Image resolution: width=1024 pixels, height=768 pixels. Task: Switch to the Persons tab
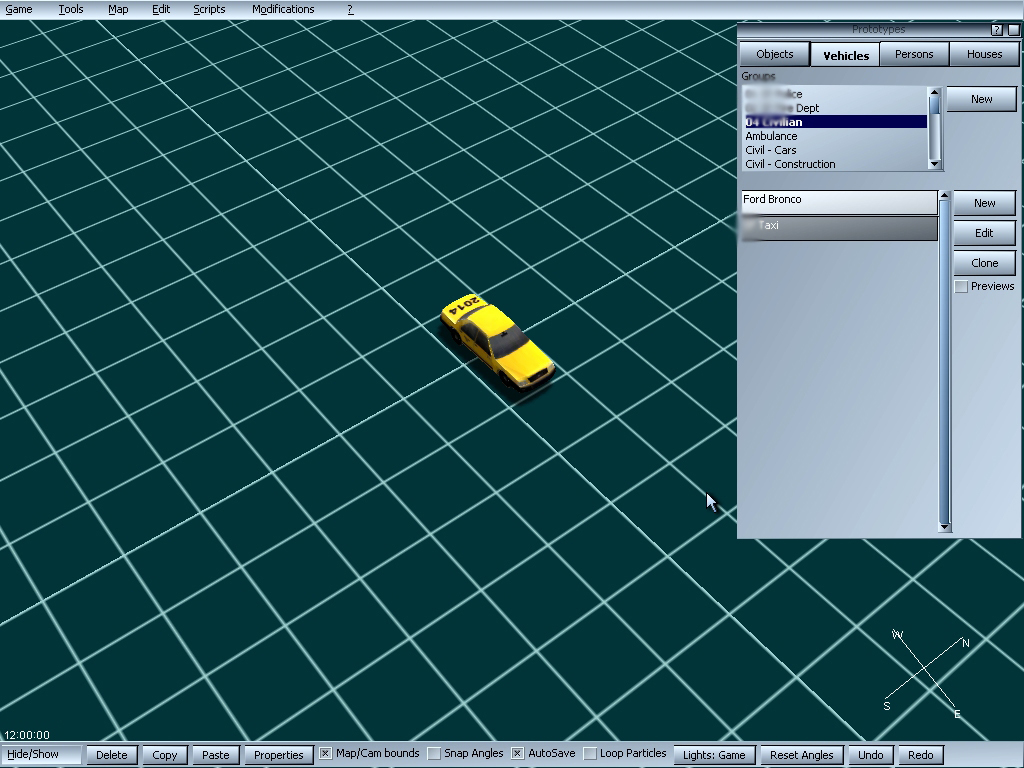[x=914, y=54]
